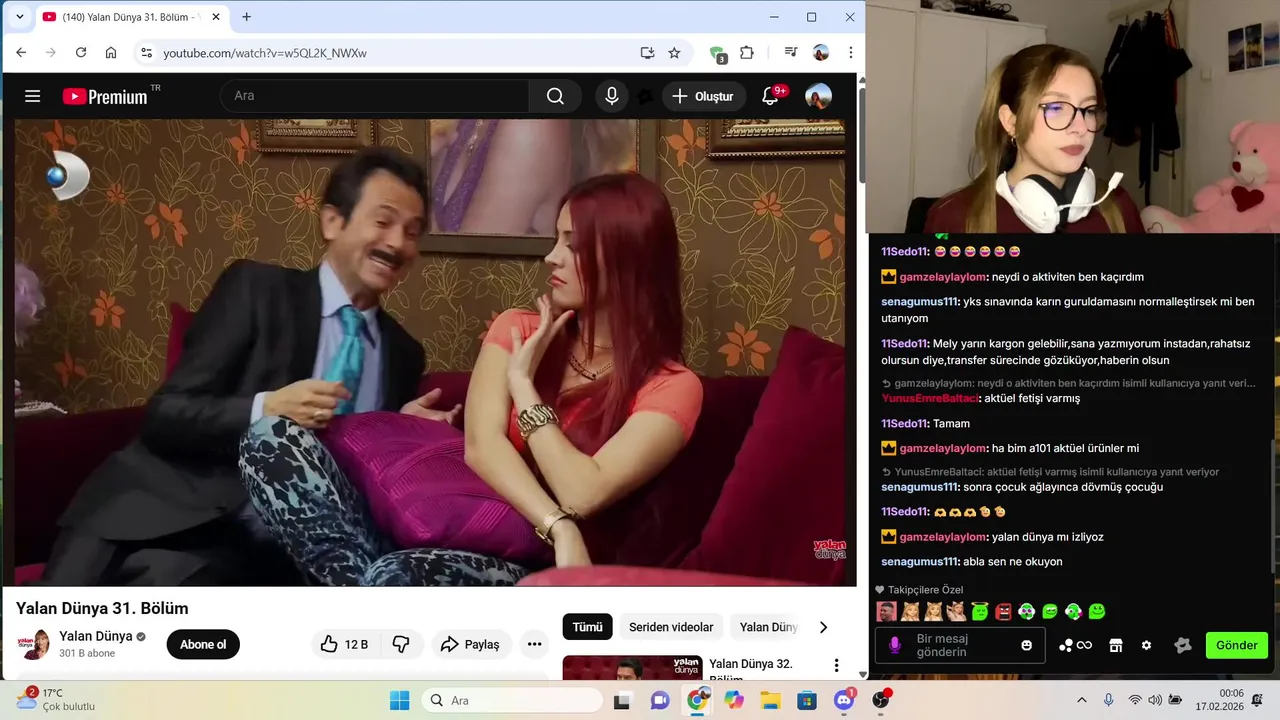This screenshot has width=1280, height=720.
Task: Expand video options menu for Bölüm 32
Action: coord(836,665)
